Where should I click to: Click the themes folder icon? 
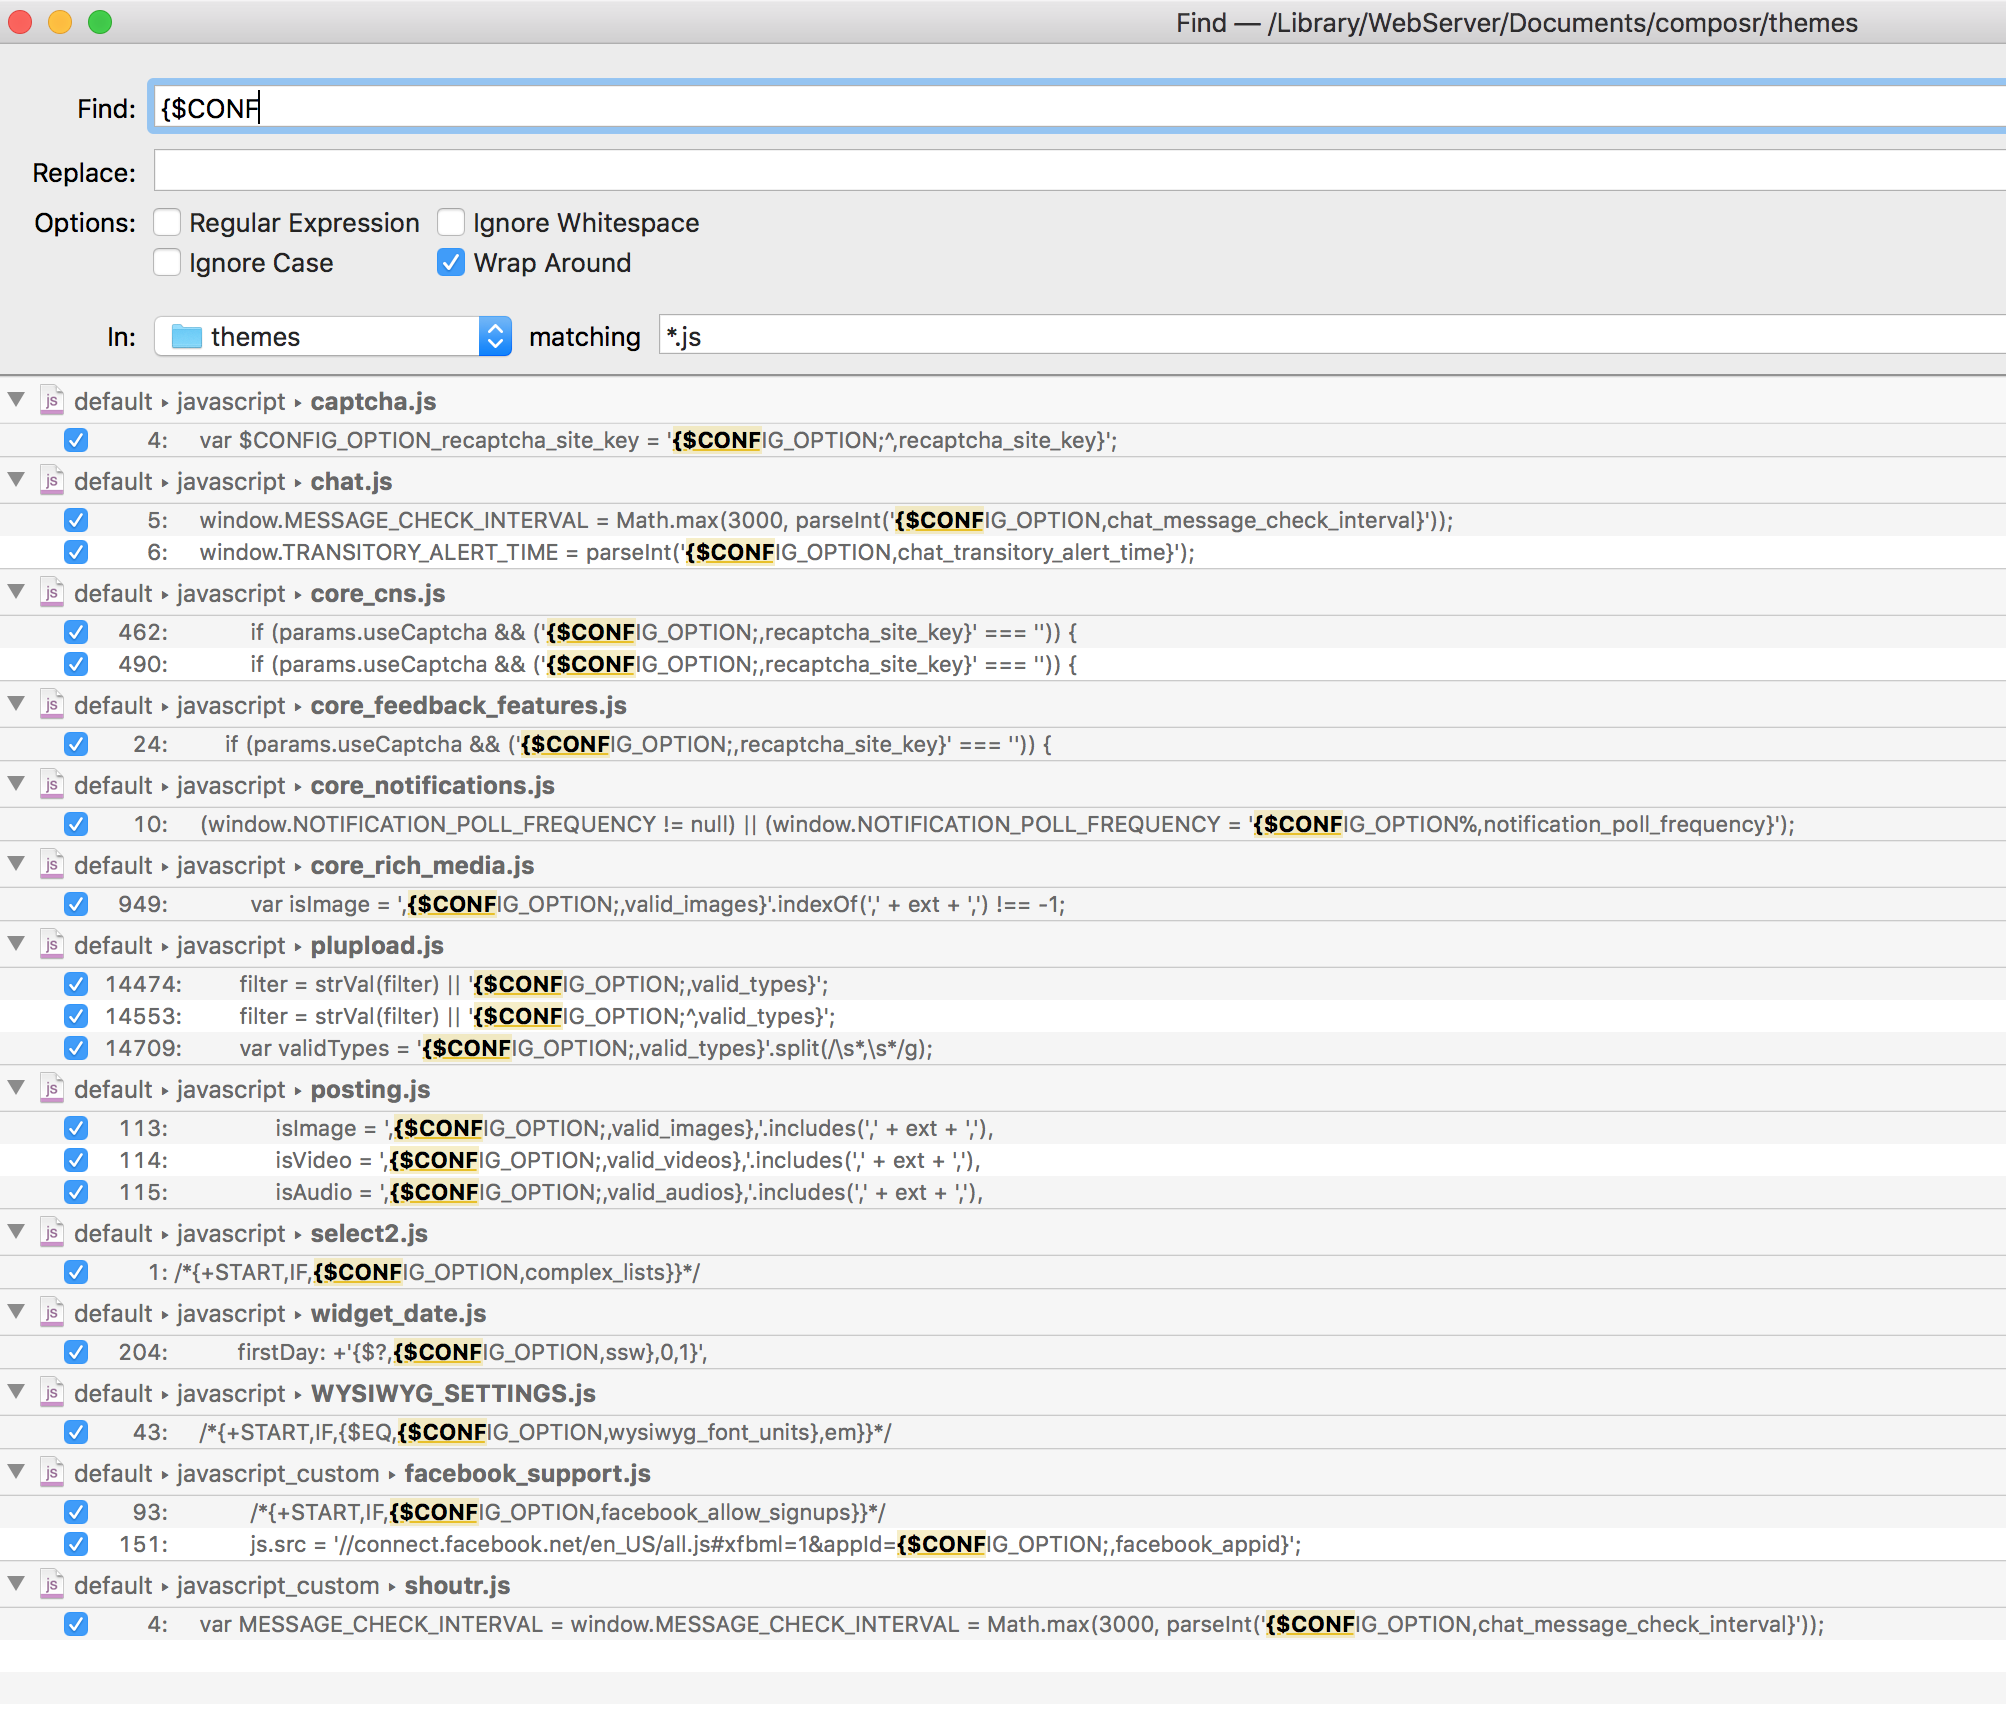(186, 337)
